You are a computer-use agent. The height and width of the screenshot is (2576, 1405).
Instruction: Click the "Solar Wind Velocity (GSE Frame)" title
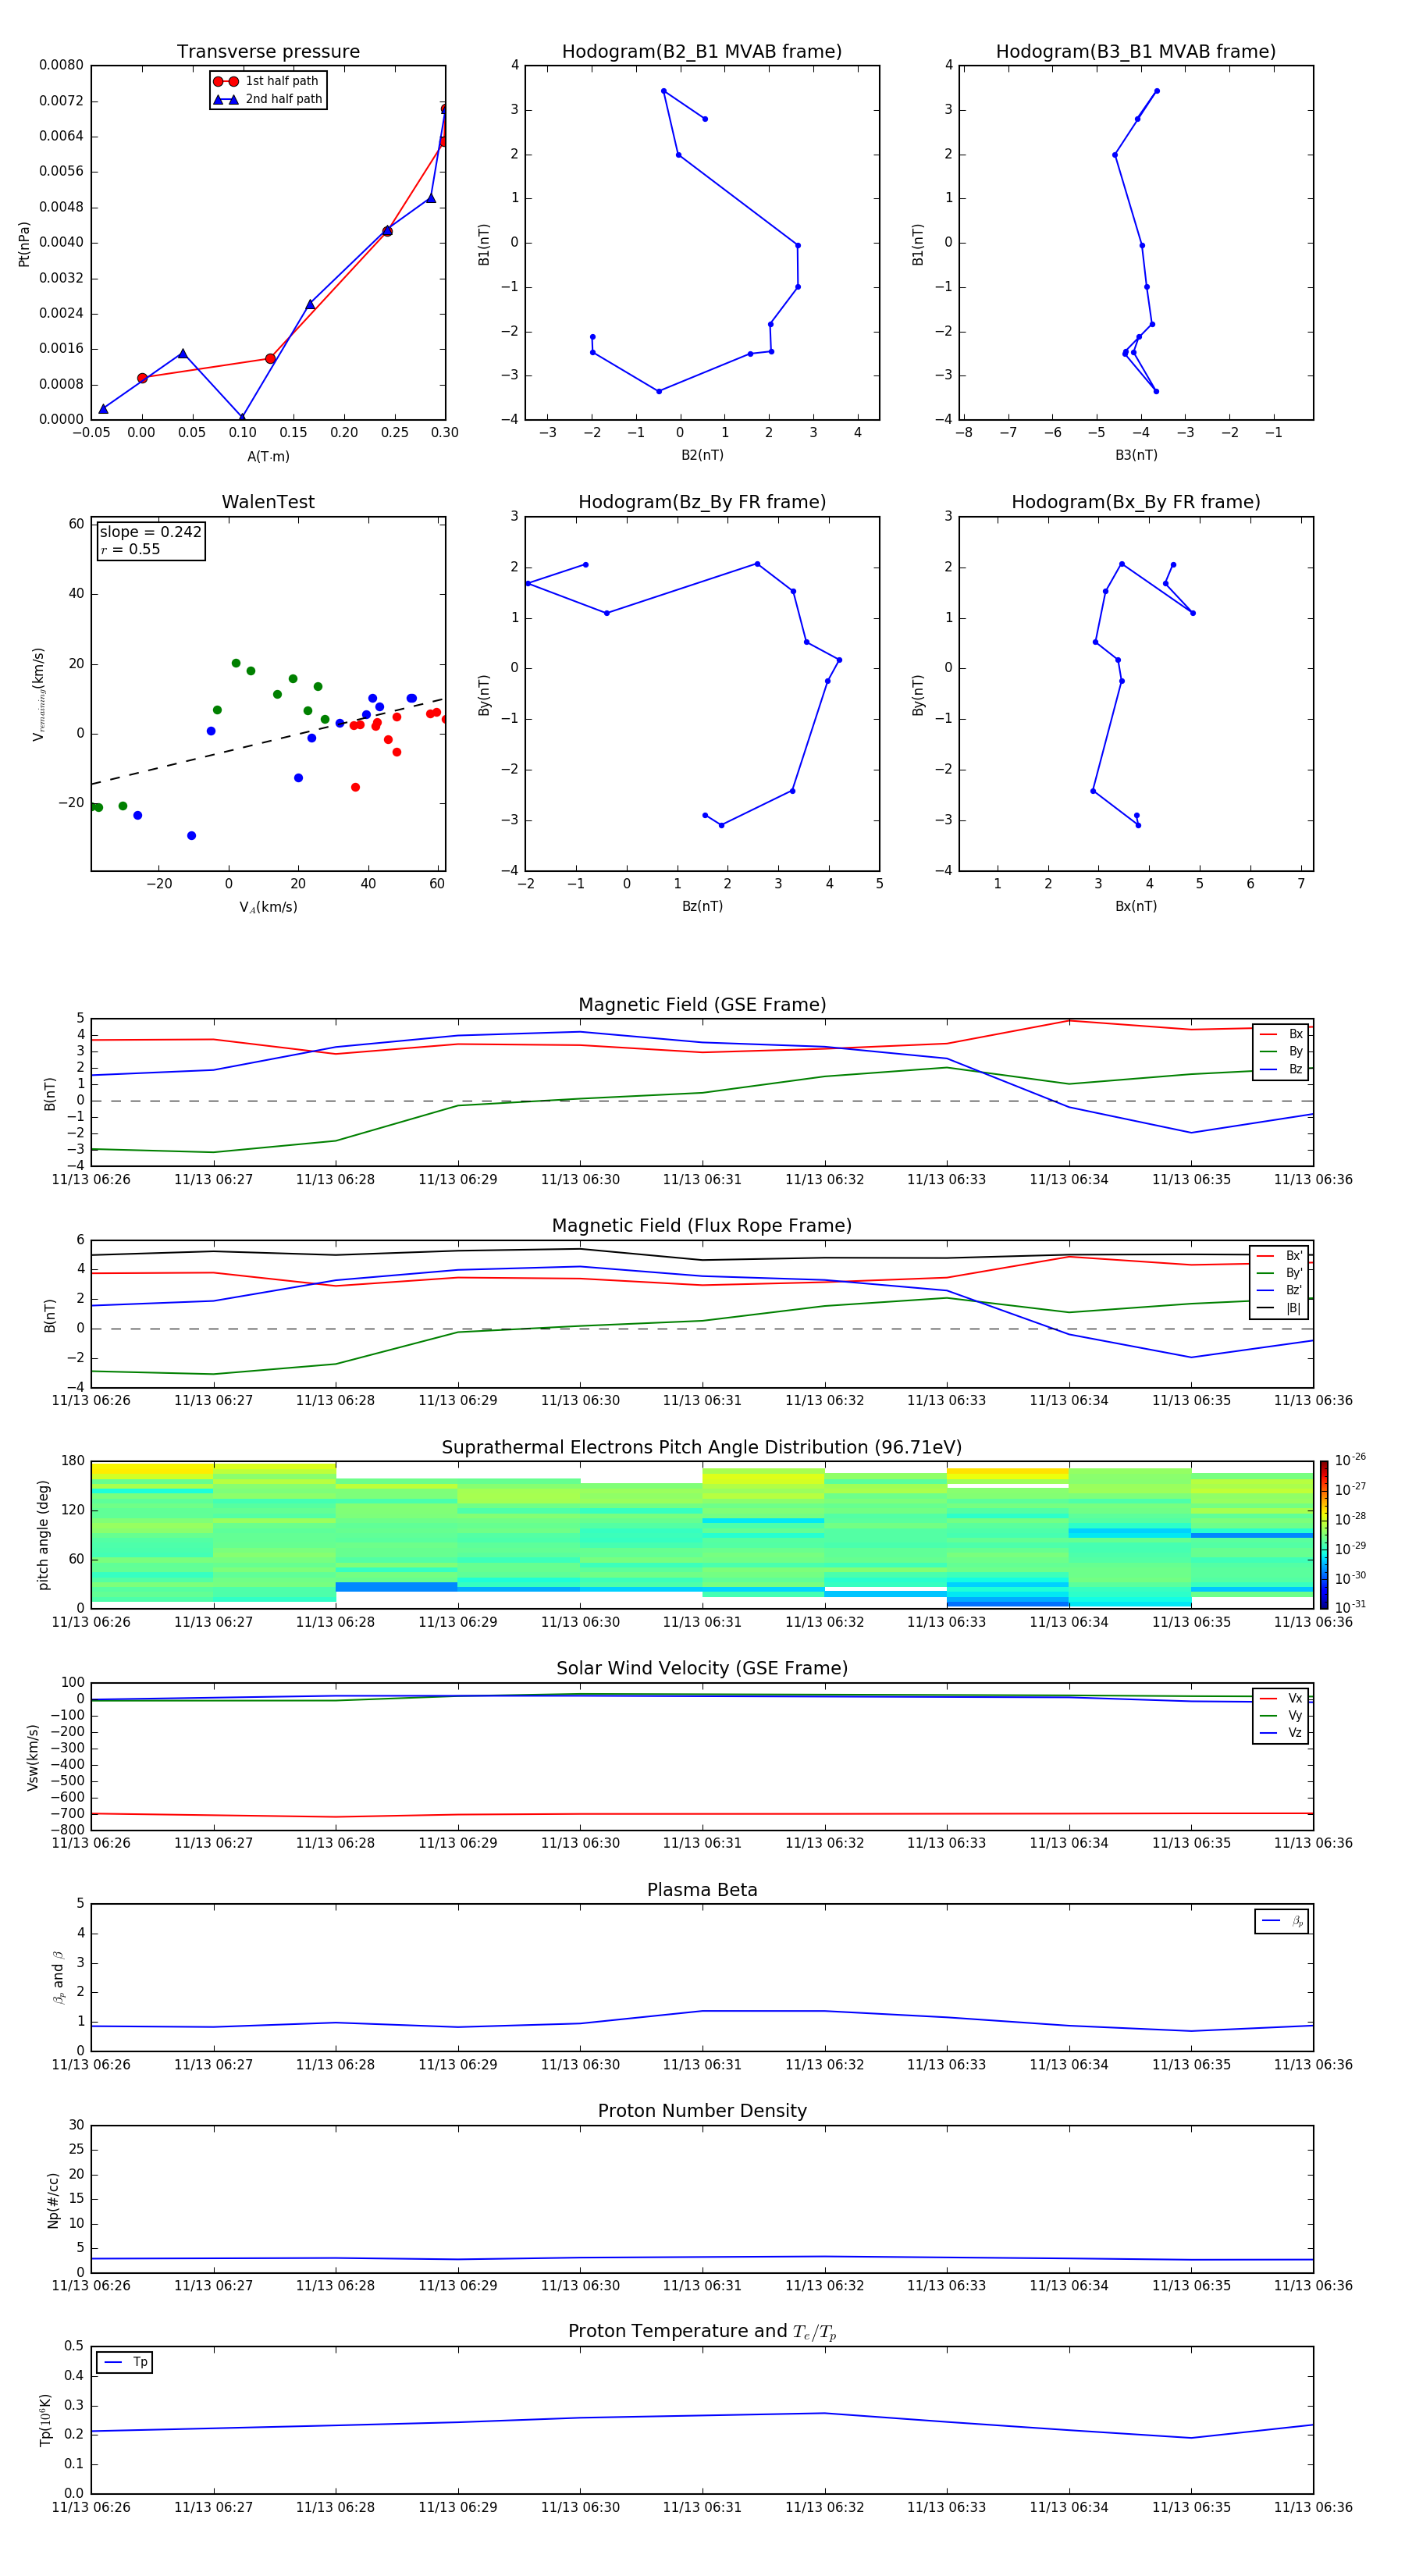click(x=702, y=1669)
